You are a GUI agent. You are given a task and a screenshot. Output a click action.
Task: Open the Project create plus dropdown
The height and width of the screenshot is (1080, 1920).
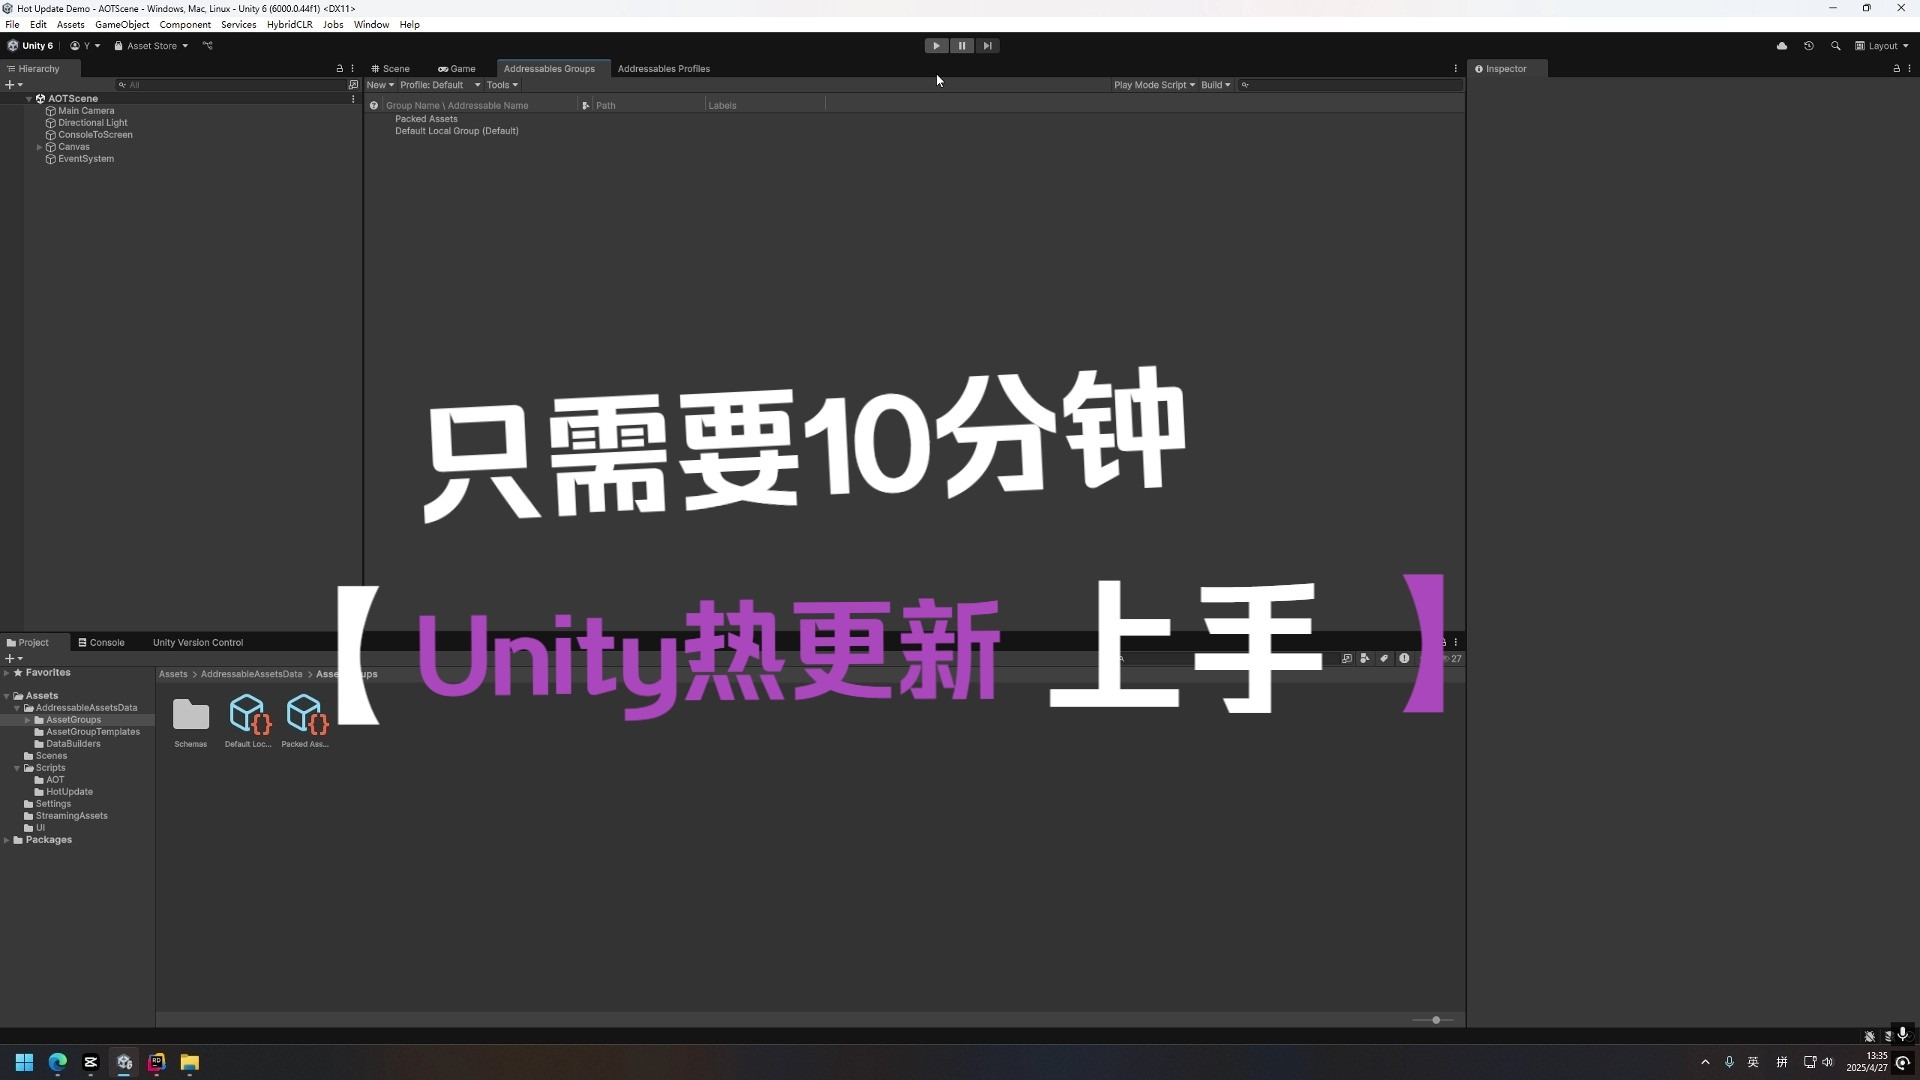14,659
